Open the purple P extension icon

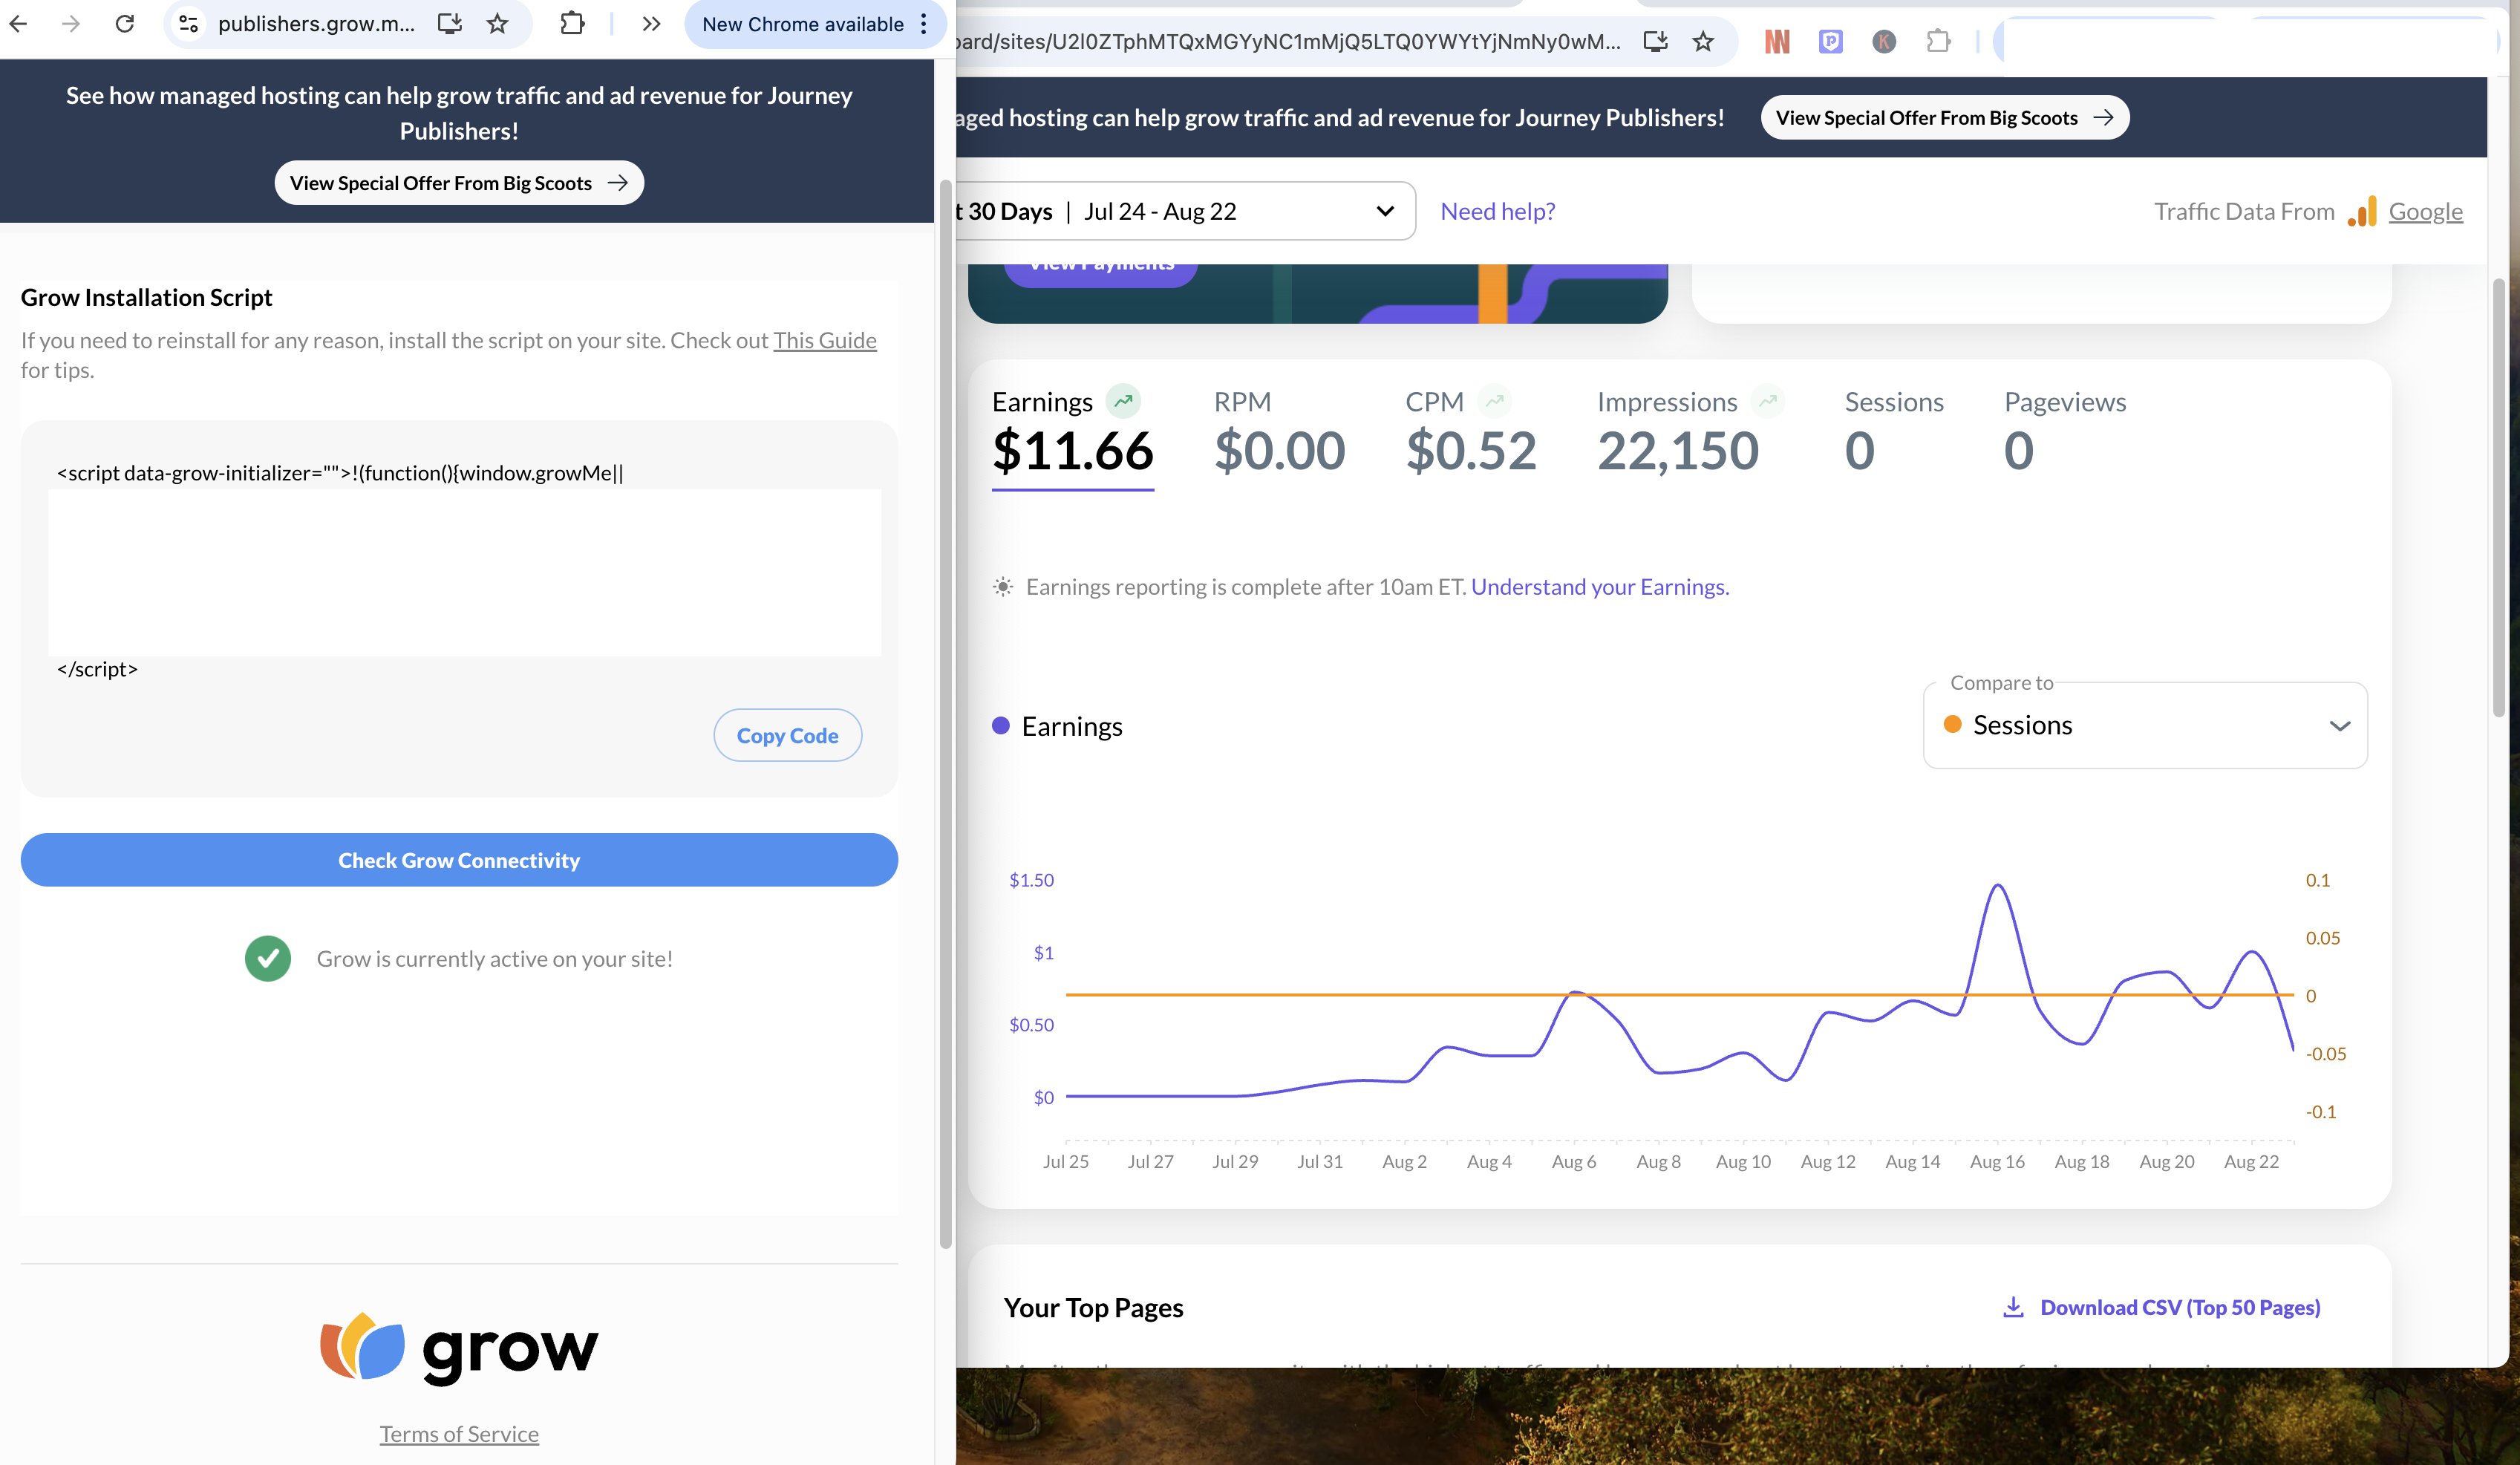[x=1830, y=41]
